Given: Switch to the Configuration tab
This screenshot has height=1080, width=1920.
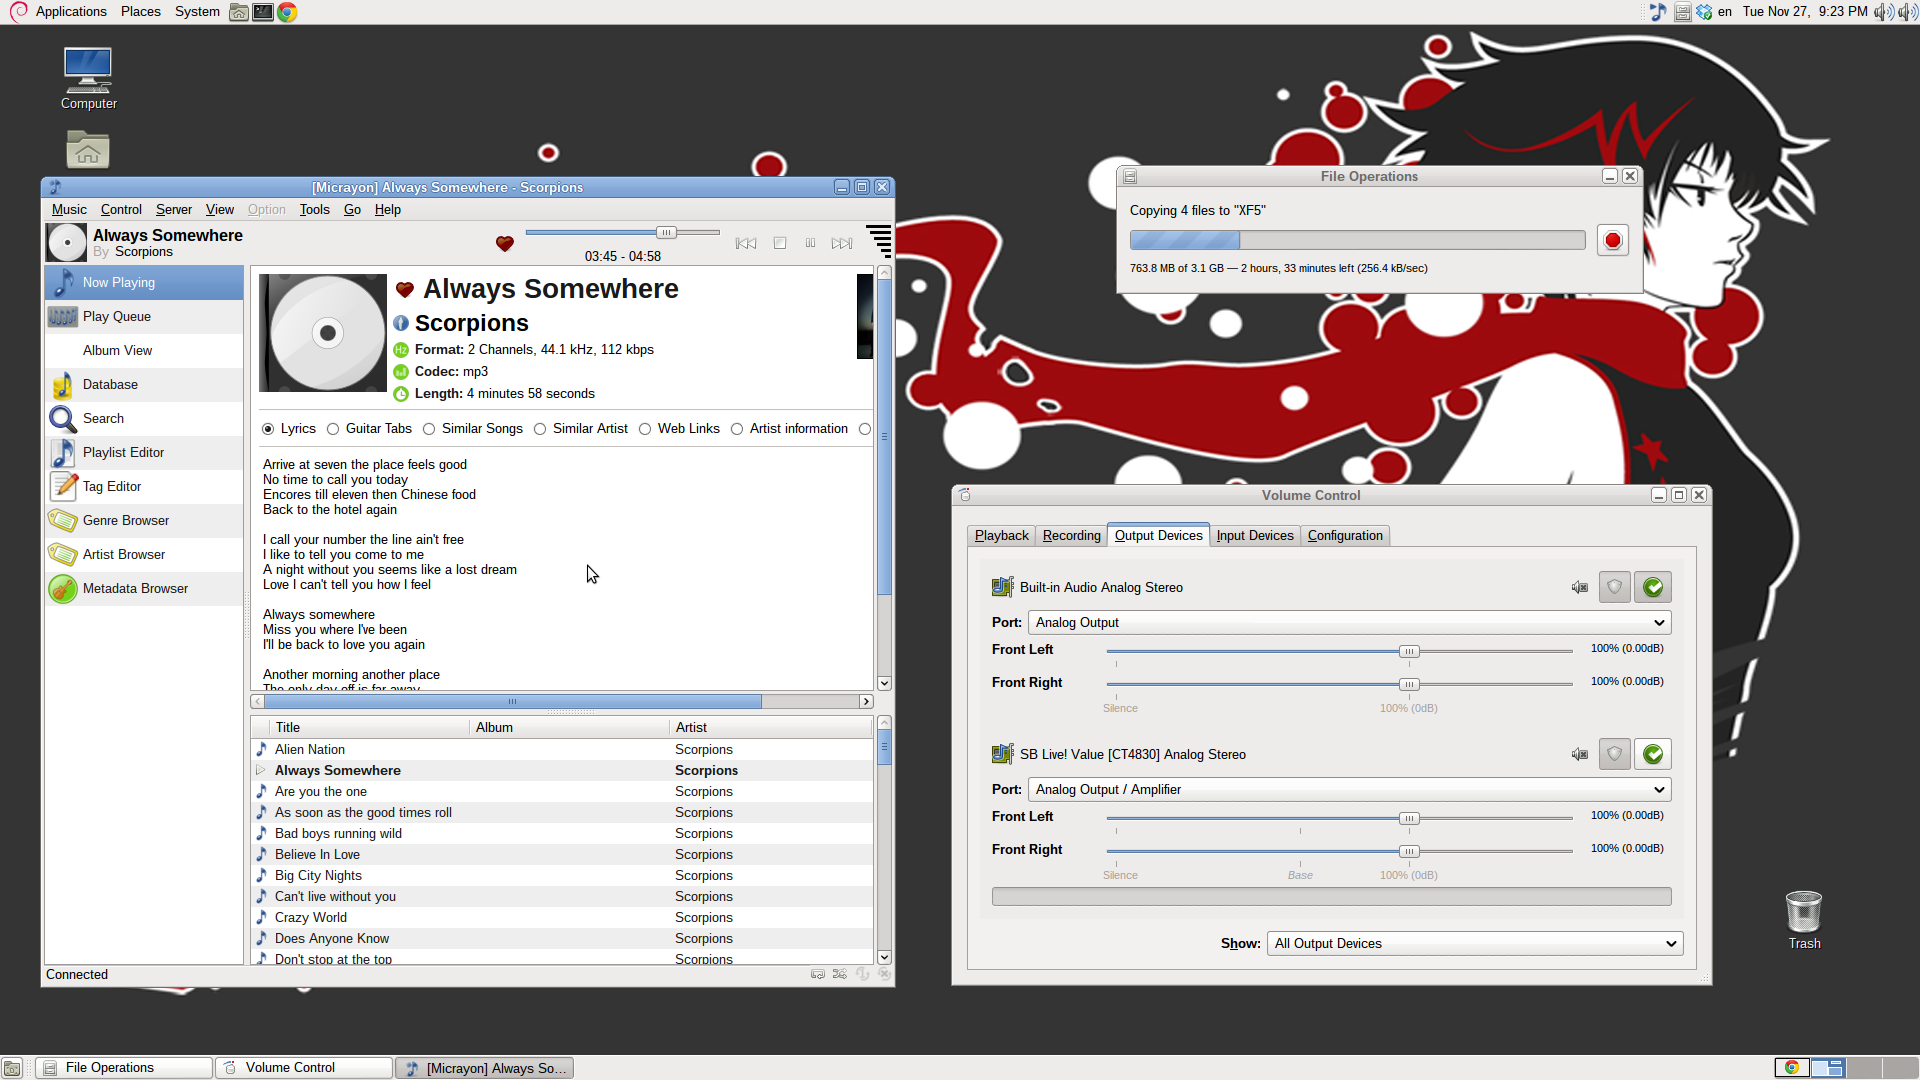Looking at the screenshot, I should (x=1345, y=536).
